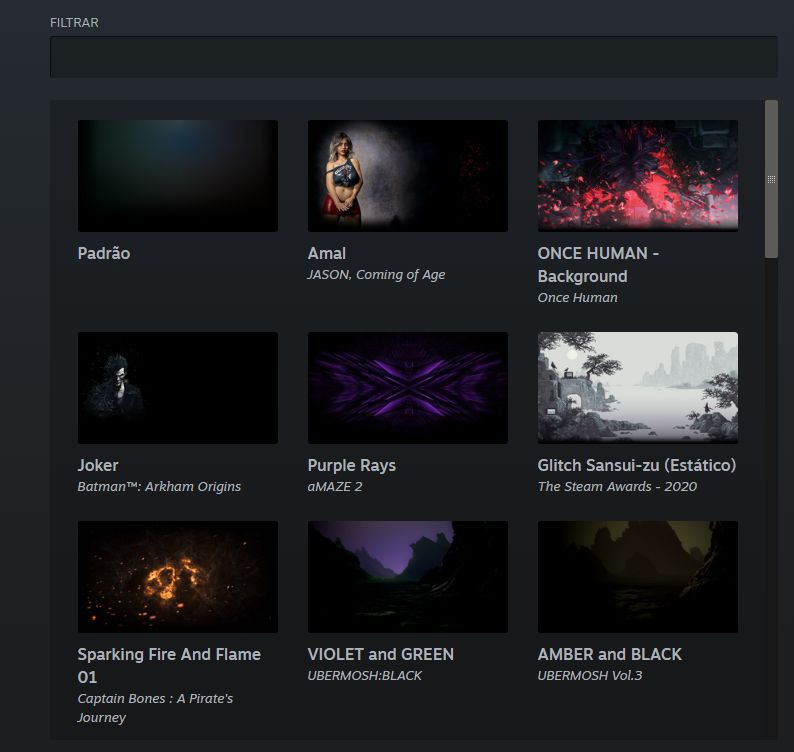Click The Steam Awards - 2020 subtitle

617,487
